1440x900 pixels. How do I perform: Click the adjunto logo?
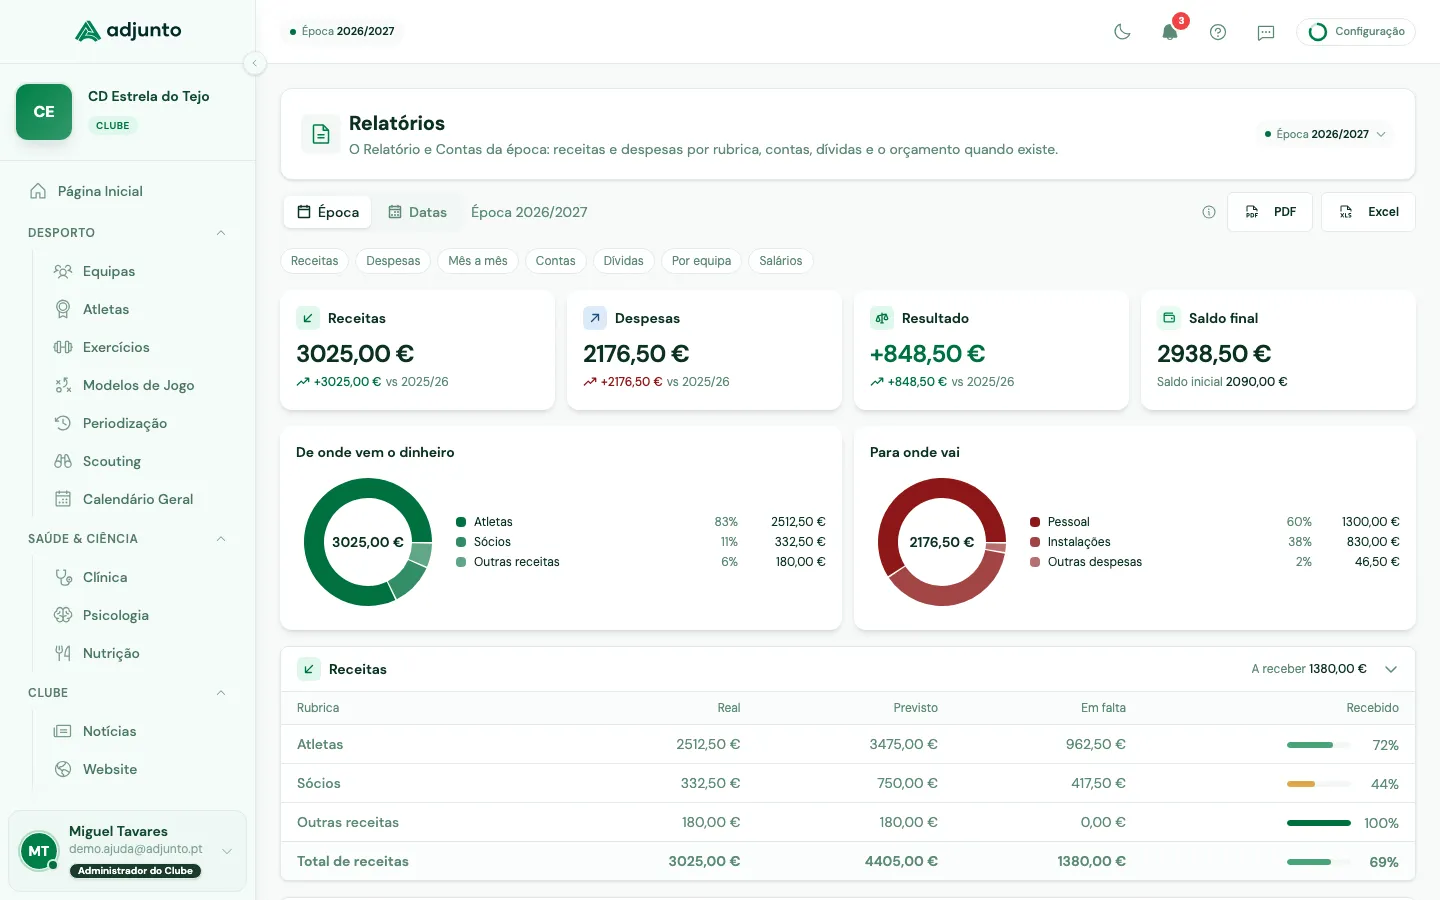point(128,31)
